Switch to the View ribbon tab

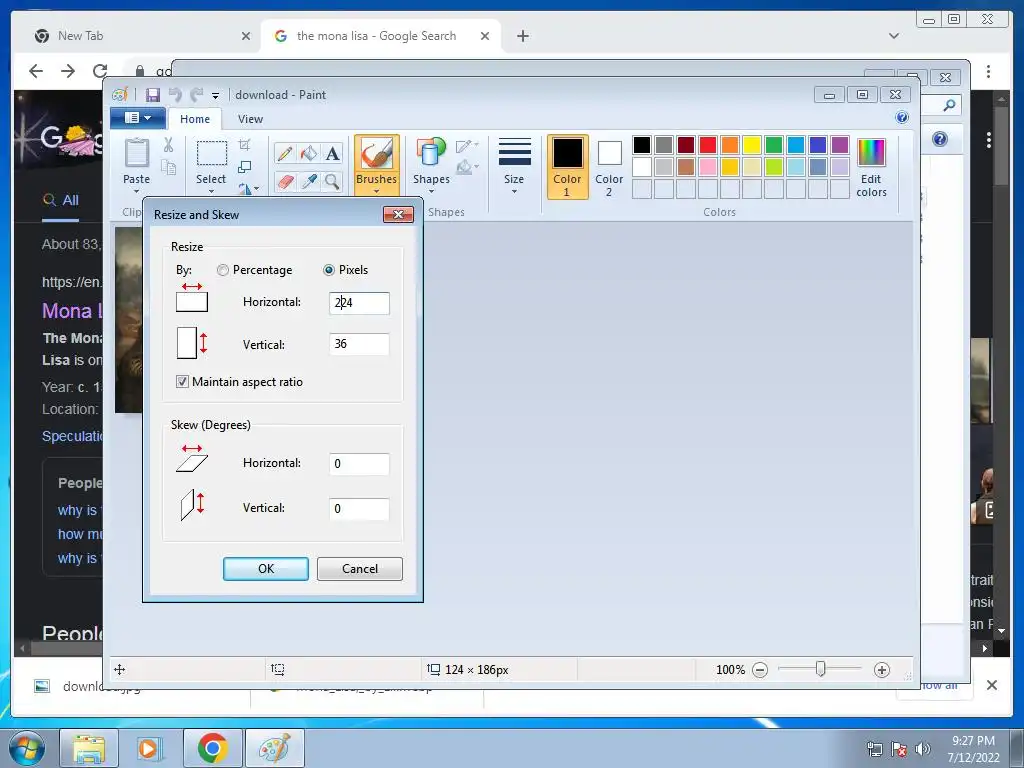(250, 119)
